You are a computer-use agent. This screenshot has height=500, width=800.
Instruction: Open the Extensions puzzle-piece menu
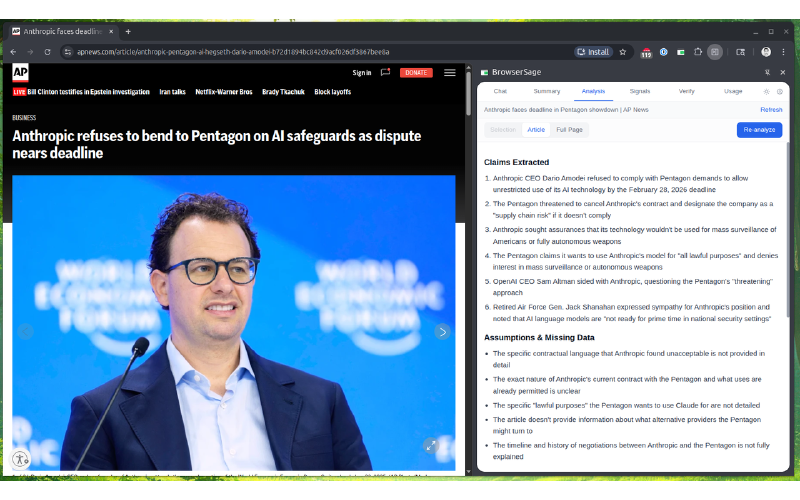tap(697, 52)
